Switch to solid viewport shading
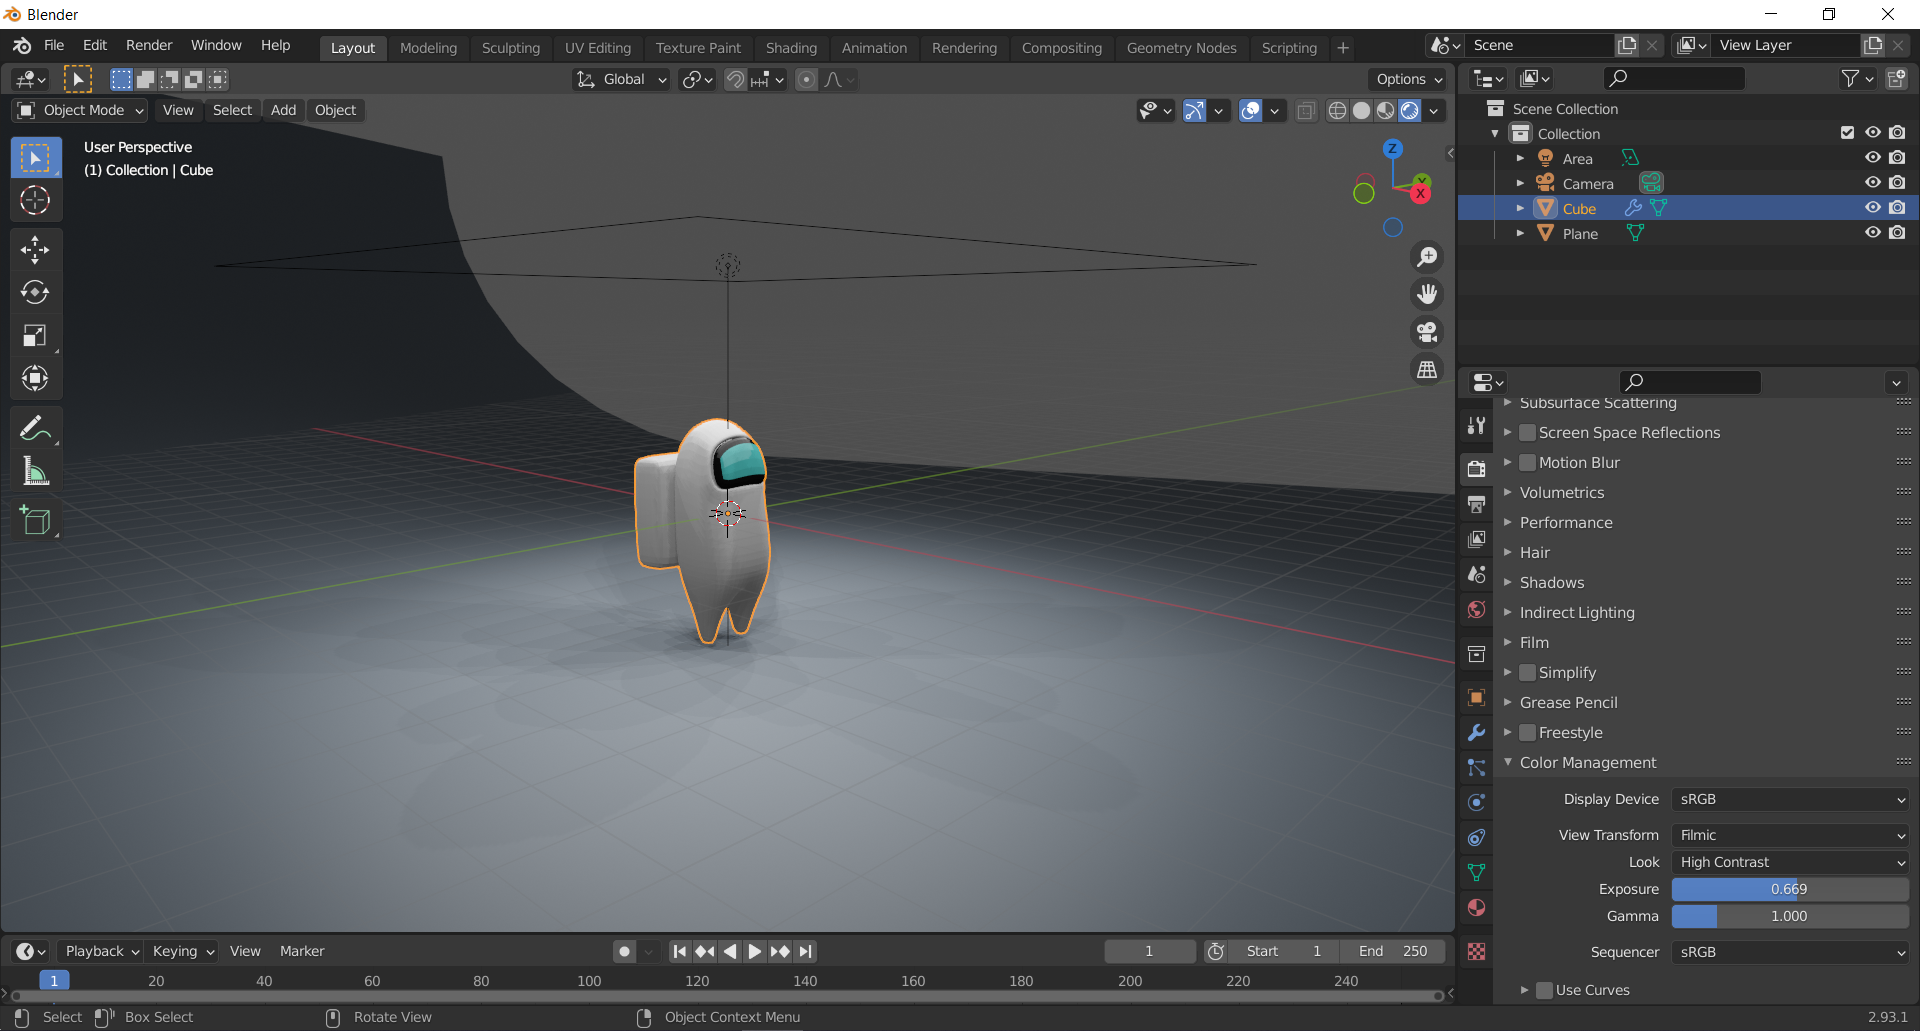The image size is (1920, 1031). tap(1361, 111)
